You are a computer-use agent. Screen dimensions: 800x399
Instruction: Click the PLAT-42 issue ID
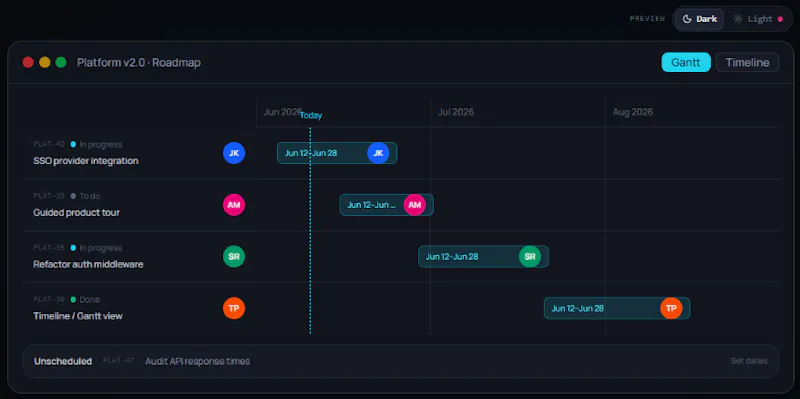tap(49, 144)
